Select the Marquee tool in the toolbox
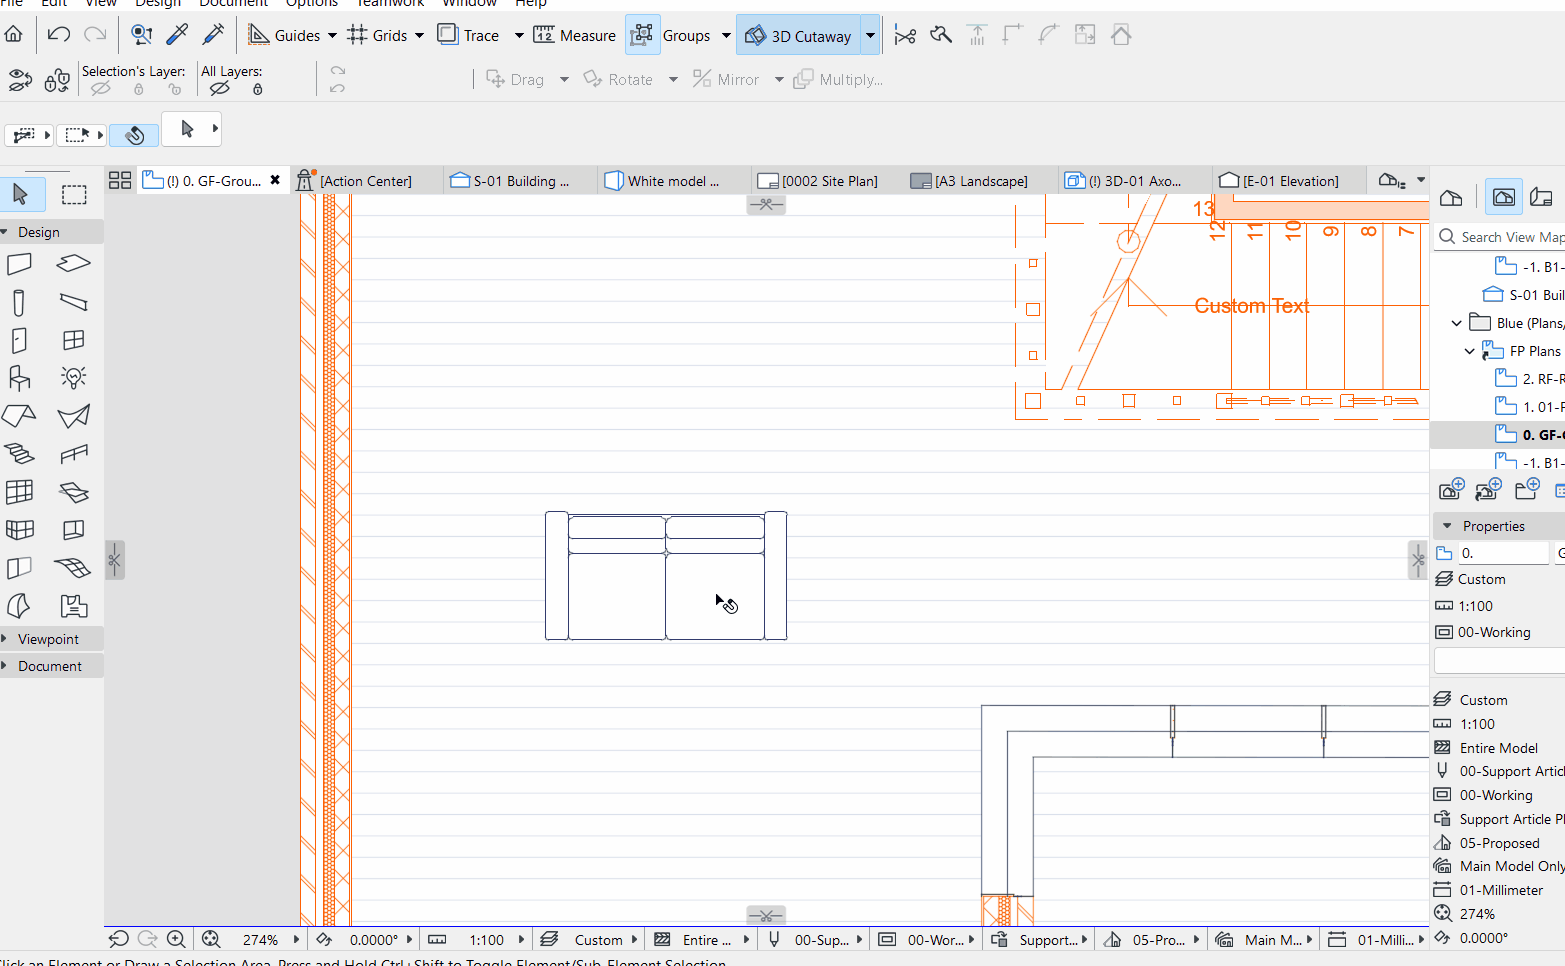Image resolution: width=1565 pixels, height=966 pixels. (74, 194)
